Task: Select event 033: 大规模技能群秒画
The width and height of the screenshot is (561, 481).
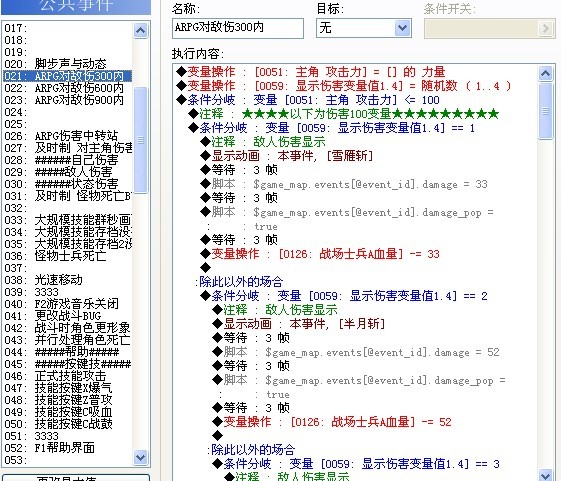Action: (x=68, y=220)
